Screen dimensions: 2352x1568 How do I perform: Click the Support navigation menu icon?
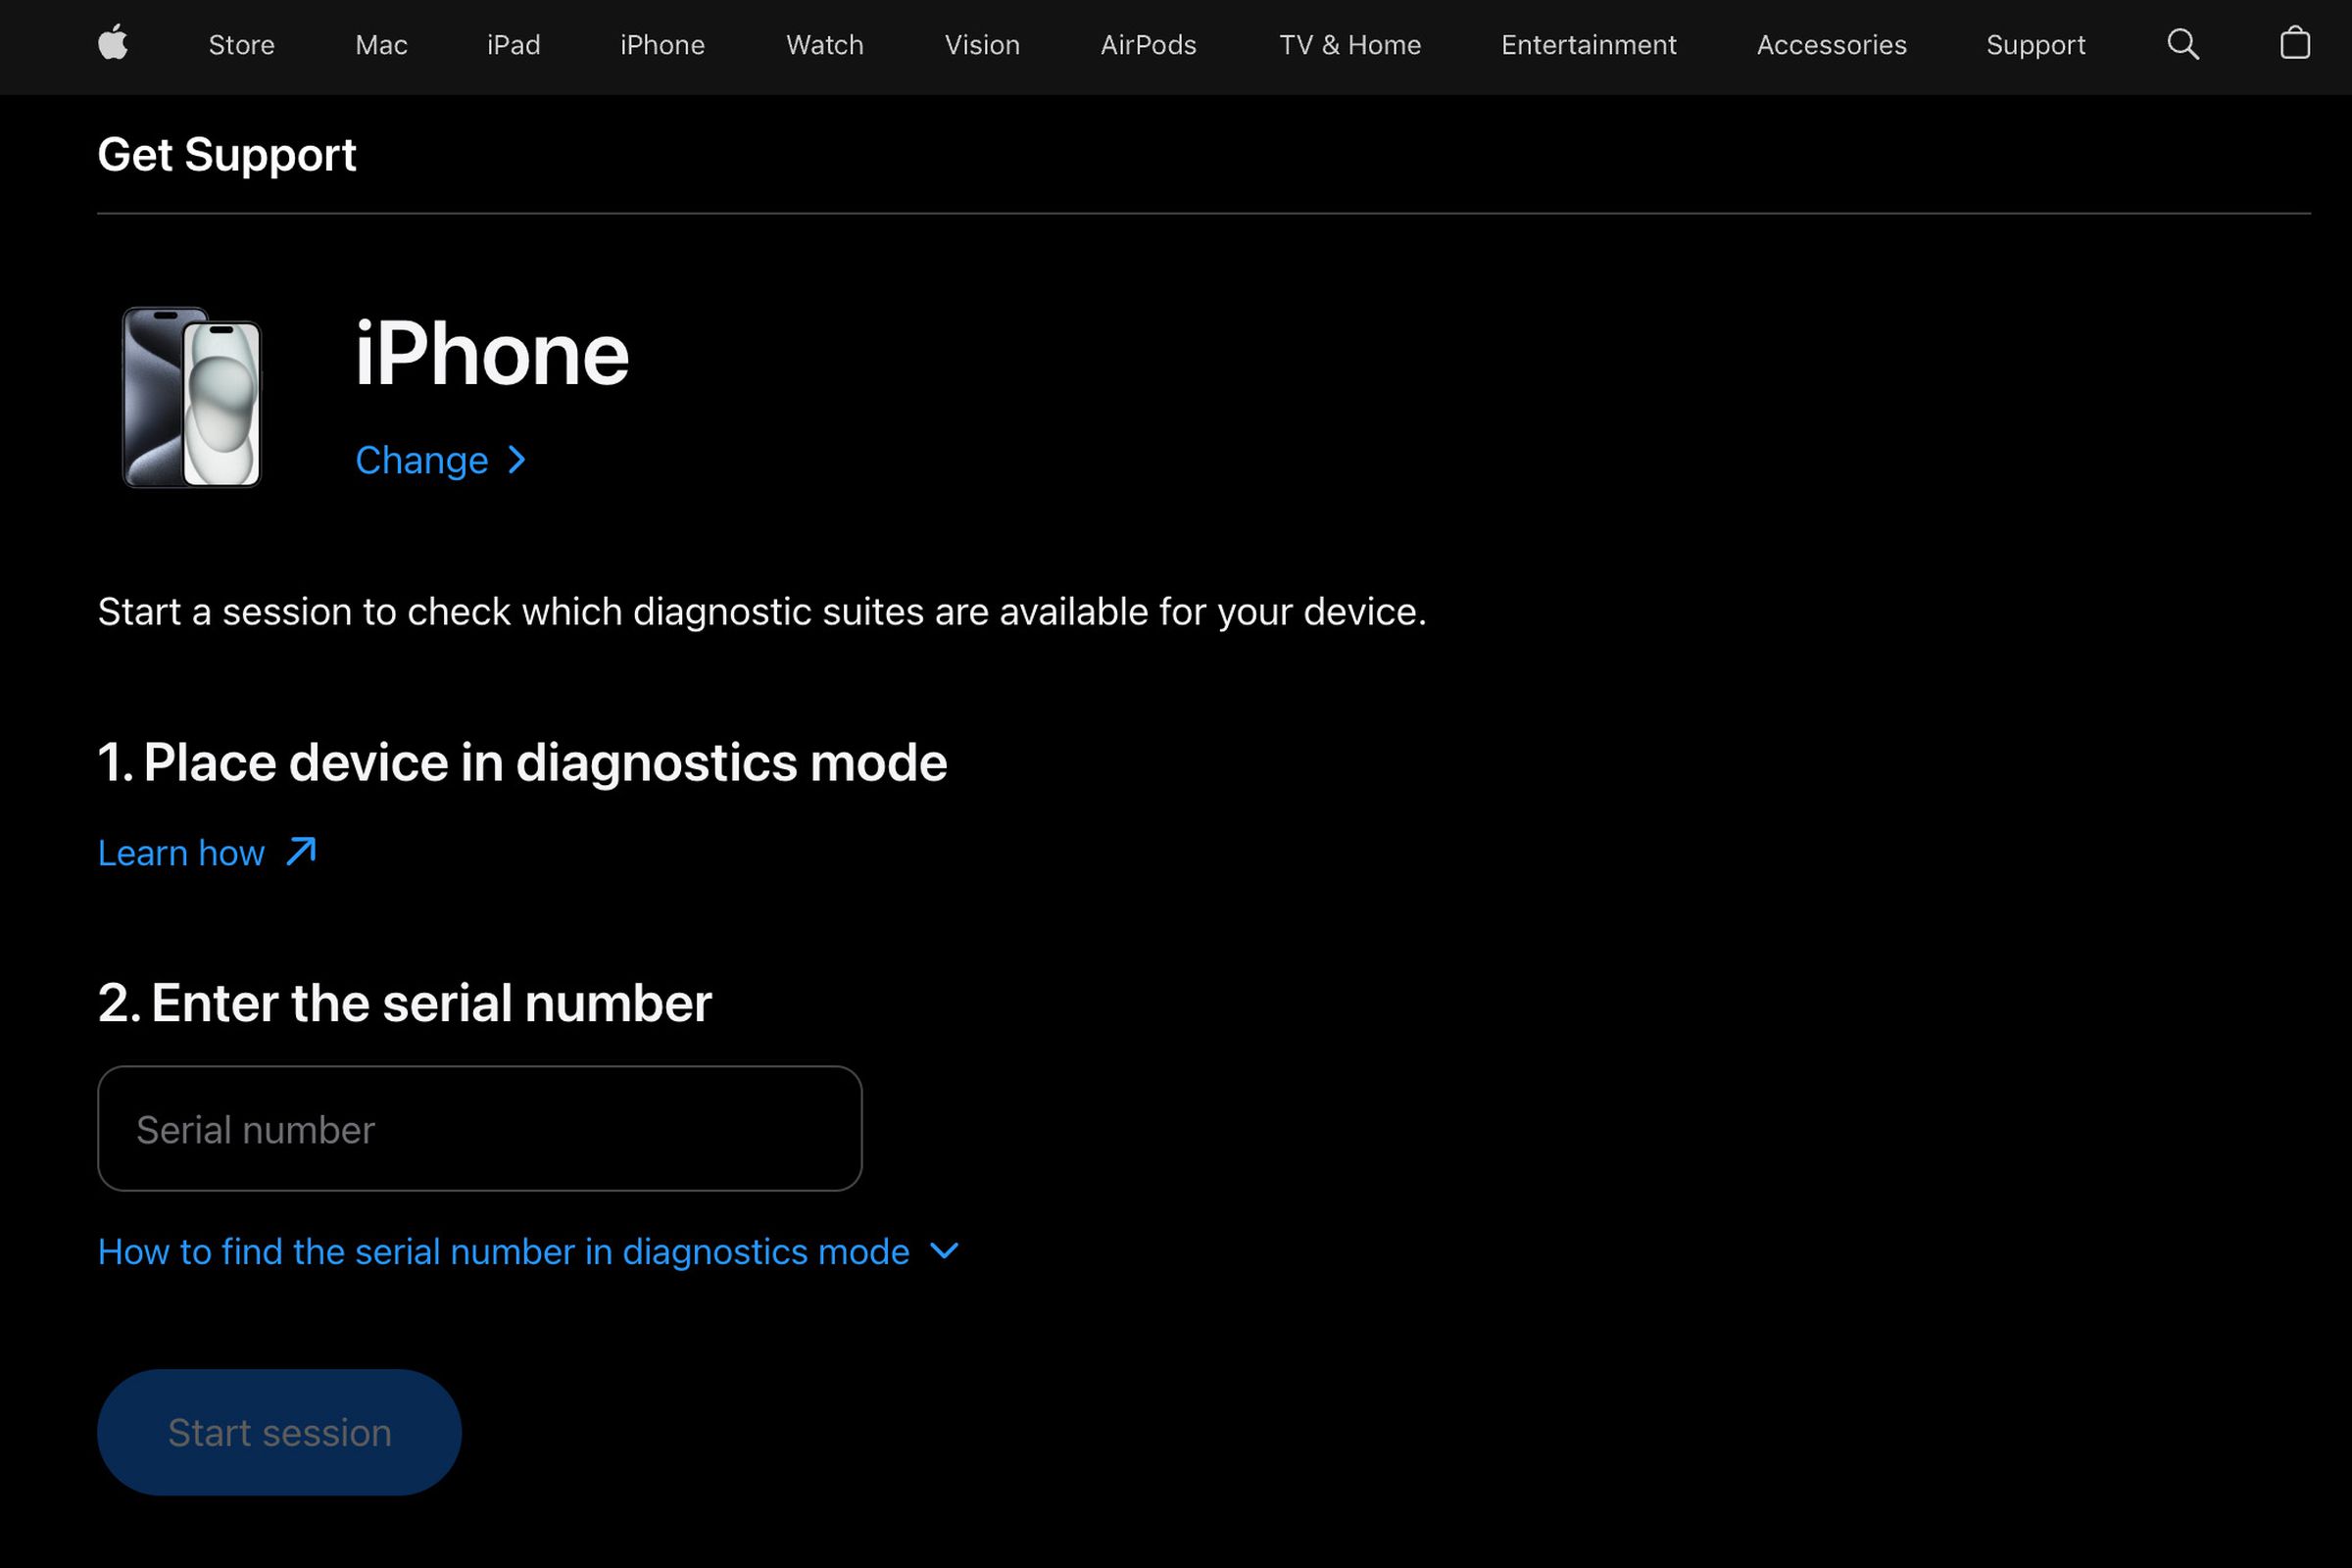tap(2035, 44)
